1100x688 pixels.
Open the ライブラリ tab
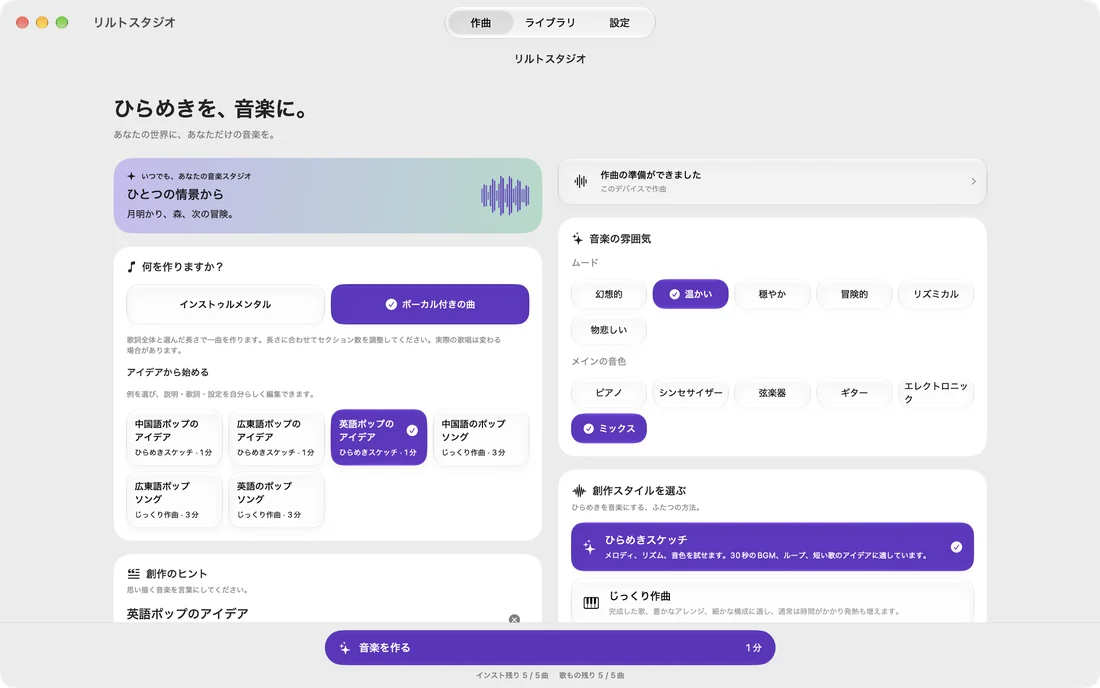(x=550, y=22)
